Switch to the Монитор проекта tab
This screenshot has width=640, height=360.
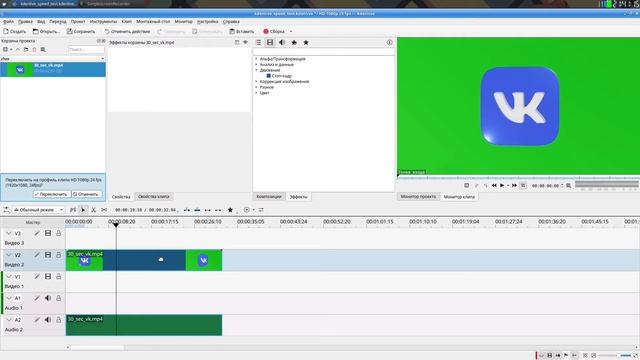(418, 197)
